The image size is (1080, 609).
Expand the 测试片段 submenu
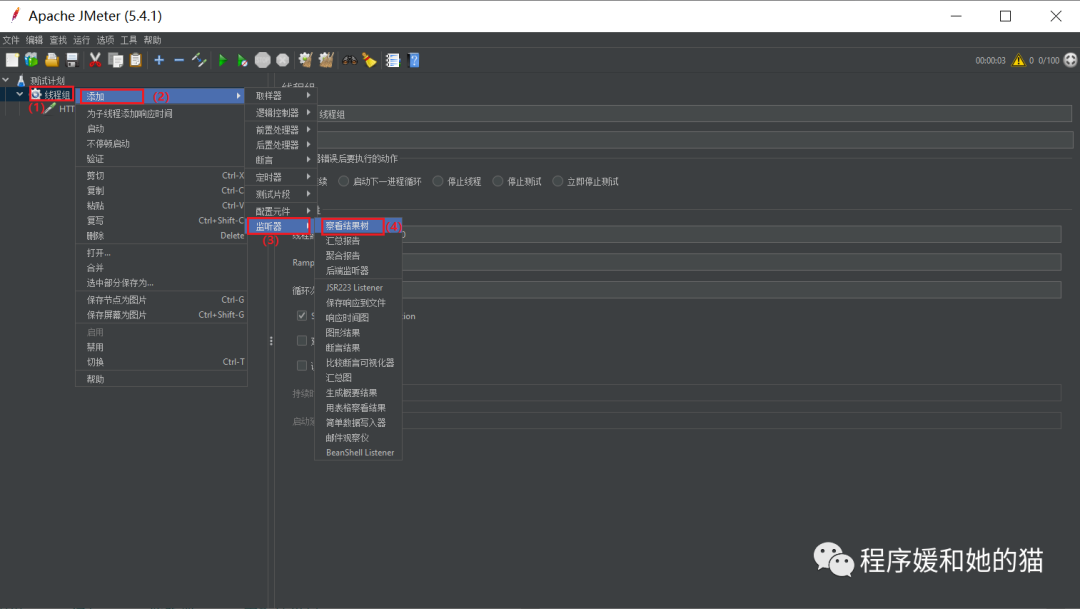point(281,194)
